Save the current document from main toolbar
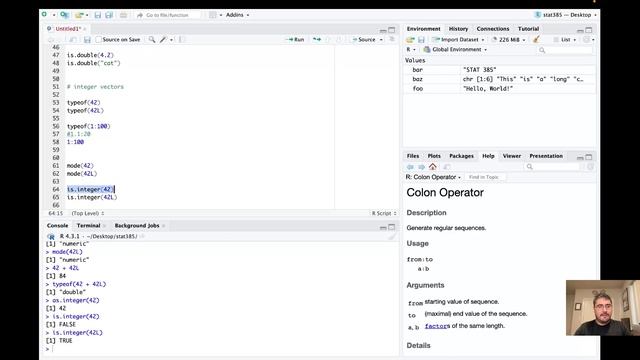This screenshot has height=360, width=640. 98,15
